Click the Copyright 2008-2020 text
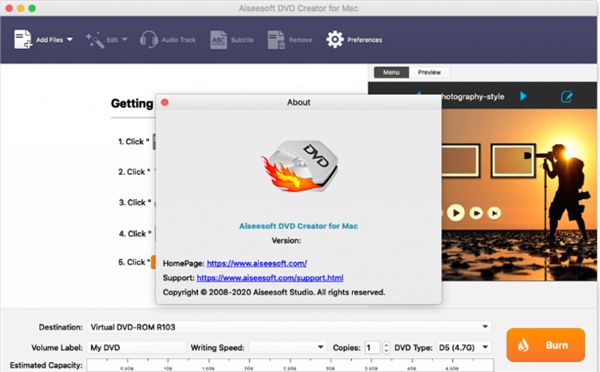Viewport: 600px width, 372px height. click(x=274, y=292)
